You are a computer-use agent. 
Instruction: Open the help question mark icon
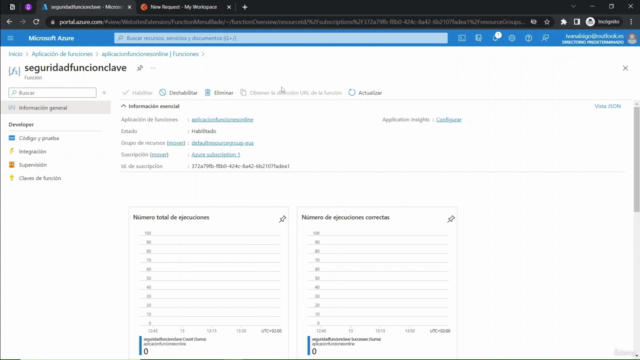coord(529,38)
